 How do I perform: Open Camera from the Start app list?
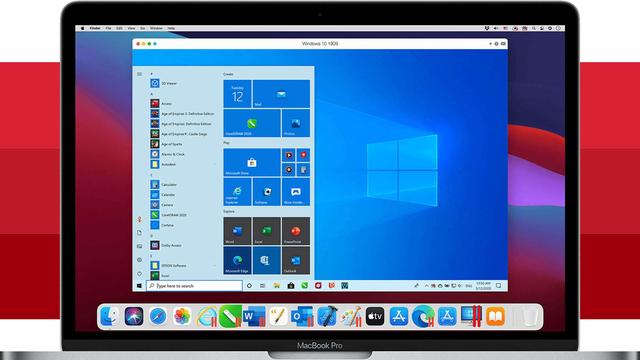162,205
